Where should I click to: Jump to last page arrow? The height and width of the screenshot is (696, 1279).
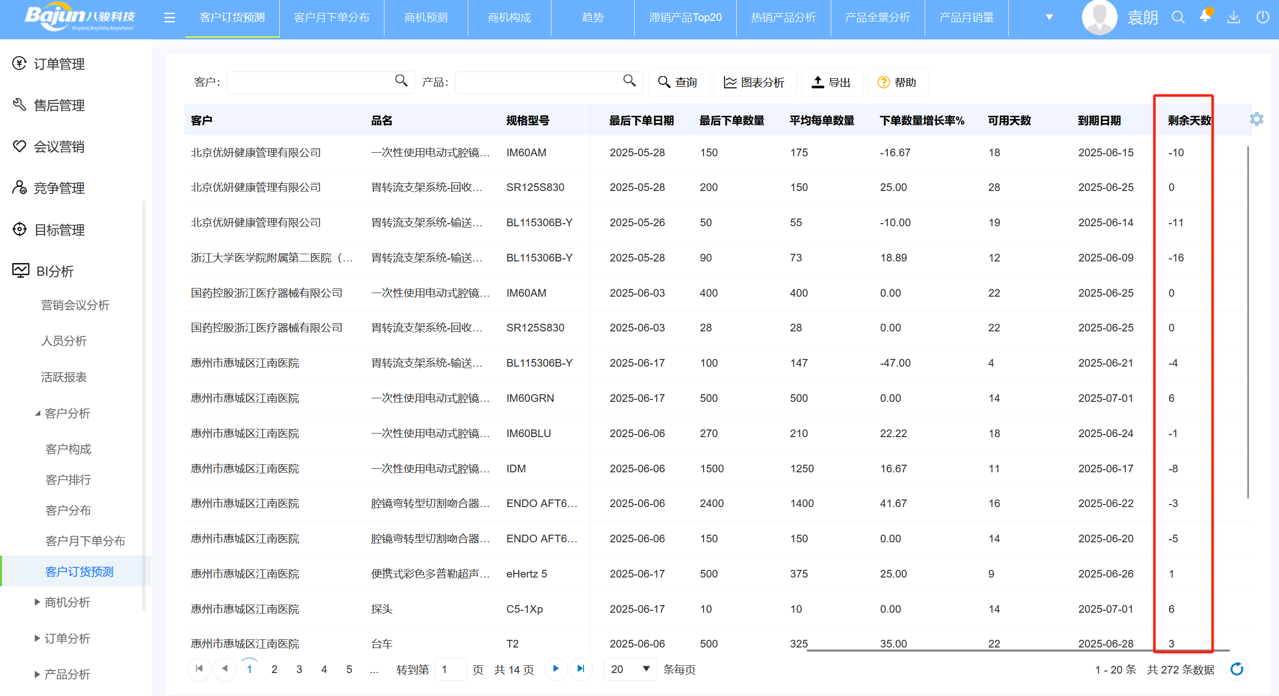(x=581, y=669)
